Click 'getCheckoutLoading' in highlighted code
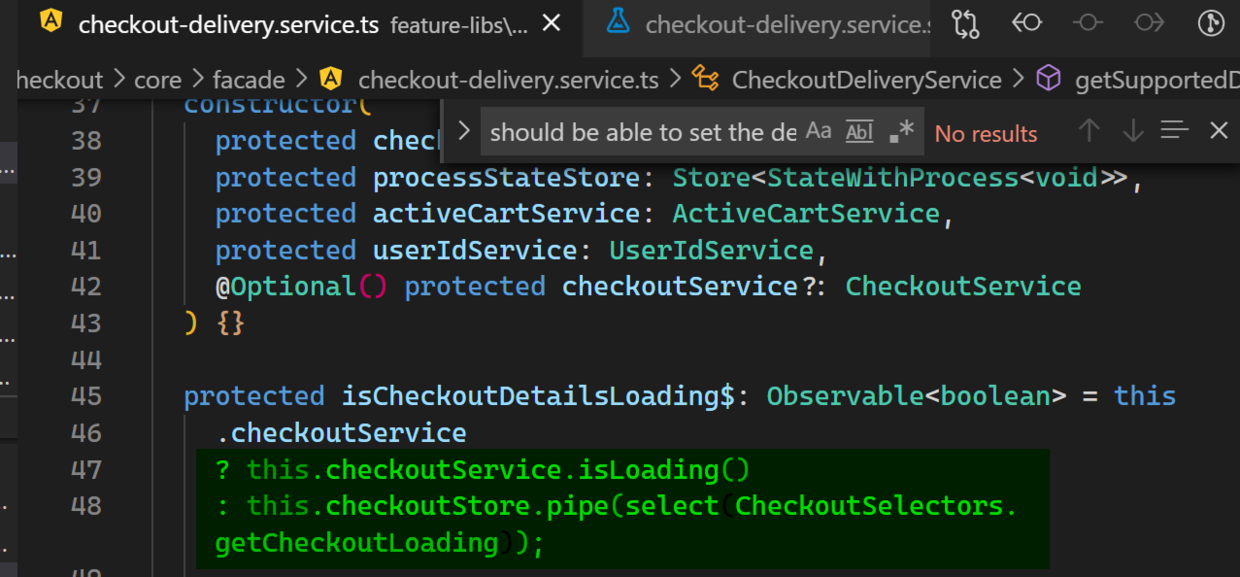The width and height of the screenshot is (1240, 577). (357, 543)
